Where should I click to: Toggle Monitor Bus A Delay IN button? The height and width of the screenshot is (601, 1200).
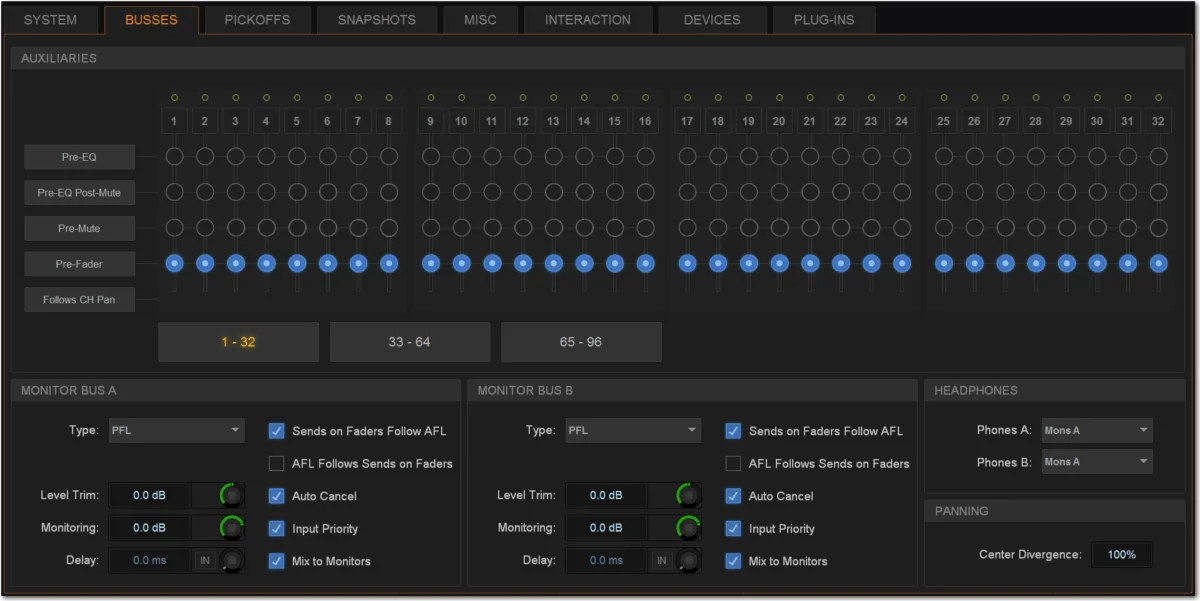pos(205,560)
